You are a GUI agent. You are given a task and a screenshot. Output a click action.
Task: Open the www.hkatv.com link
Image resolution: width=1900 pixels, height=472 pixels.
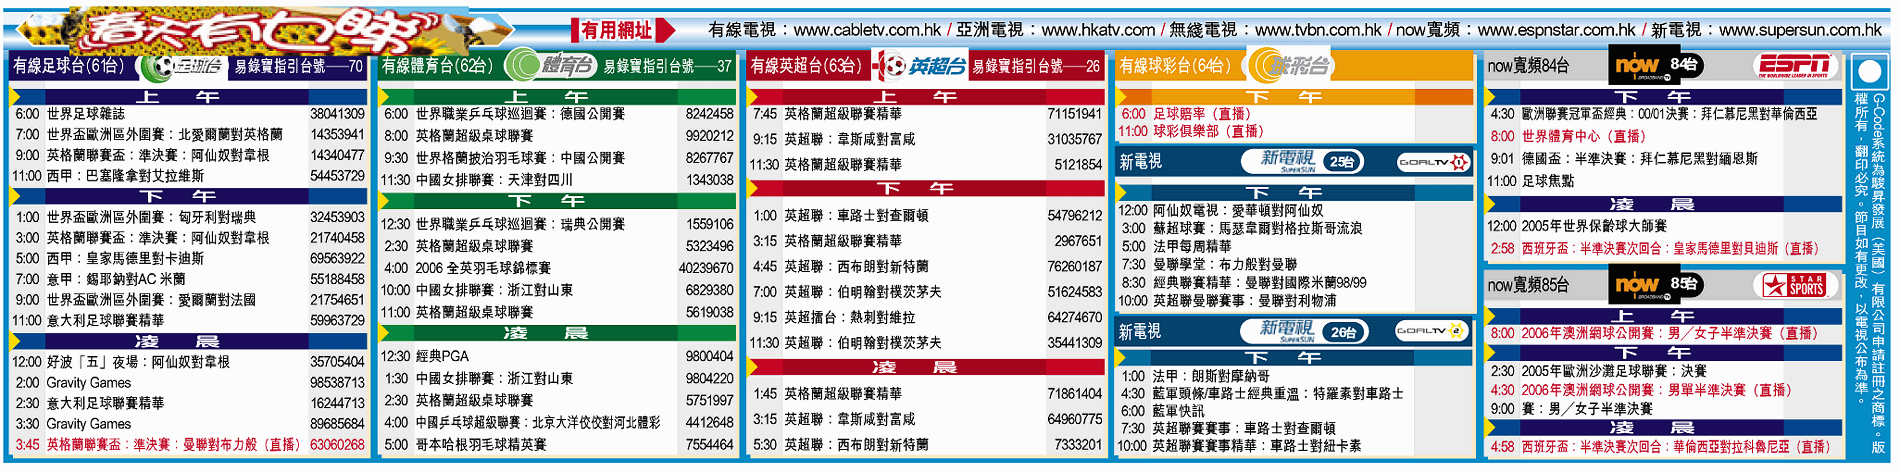tap(1098, 30)
